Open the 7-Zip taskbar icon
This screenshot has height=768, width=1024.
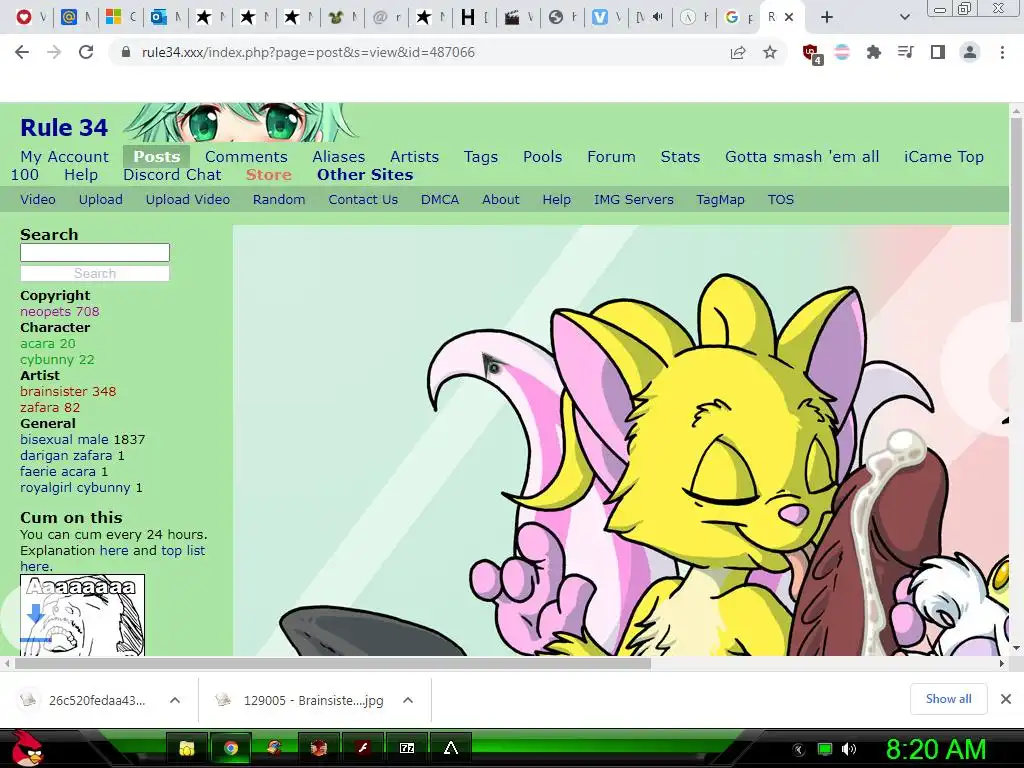[x=407, y=748]
